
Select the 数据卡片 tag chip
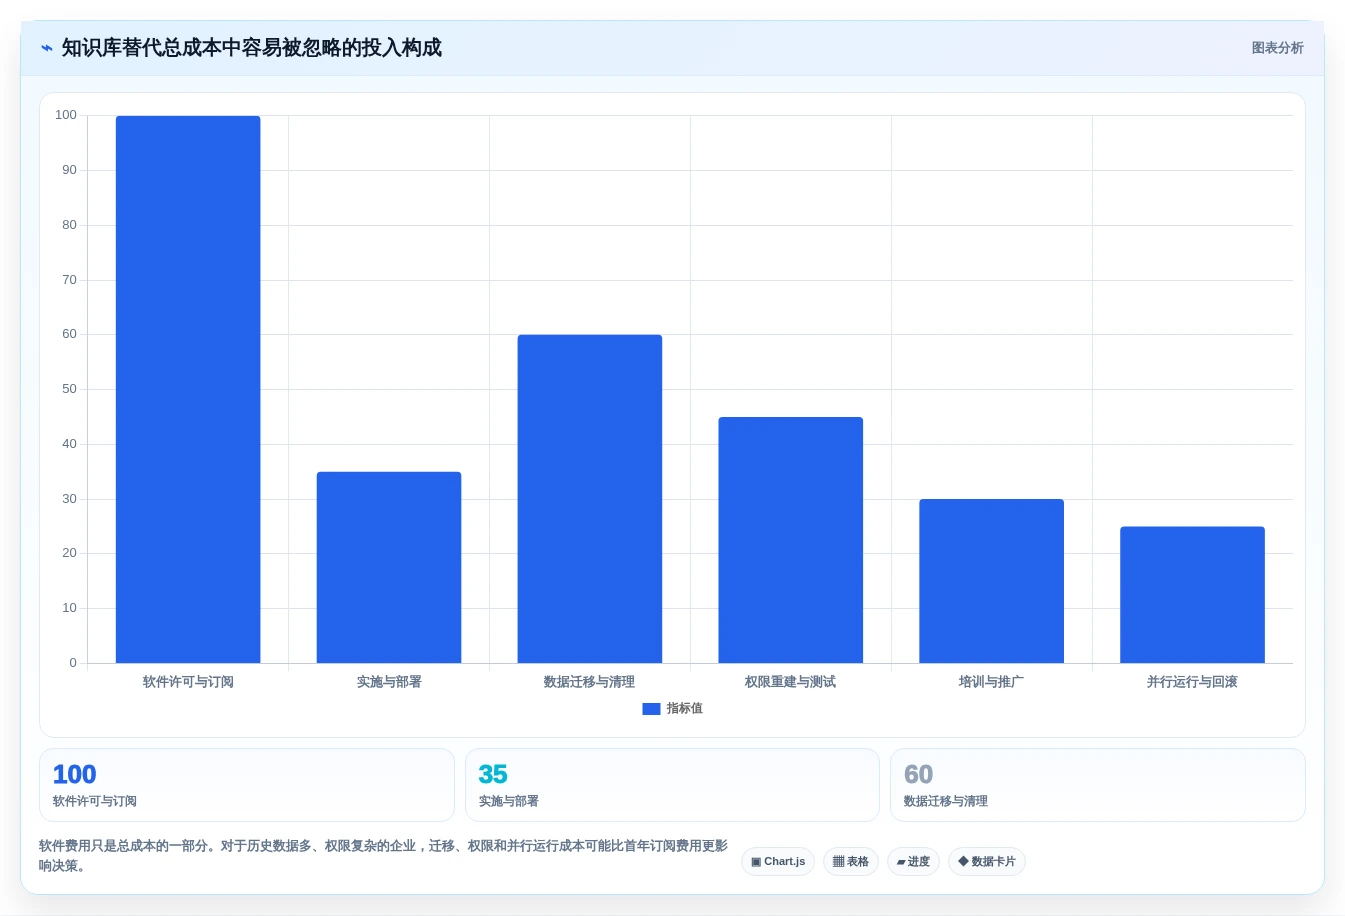tap(987, 861)
